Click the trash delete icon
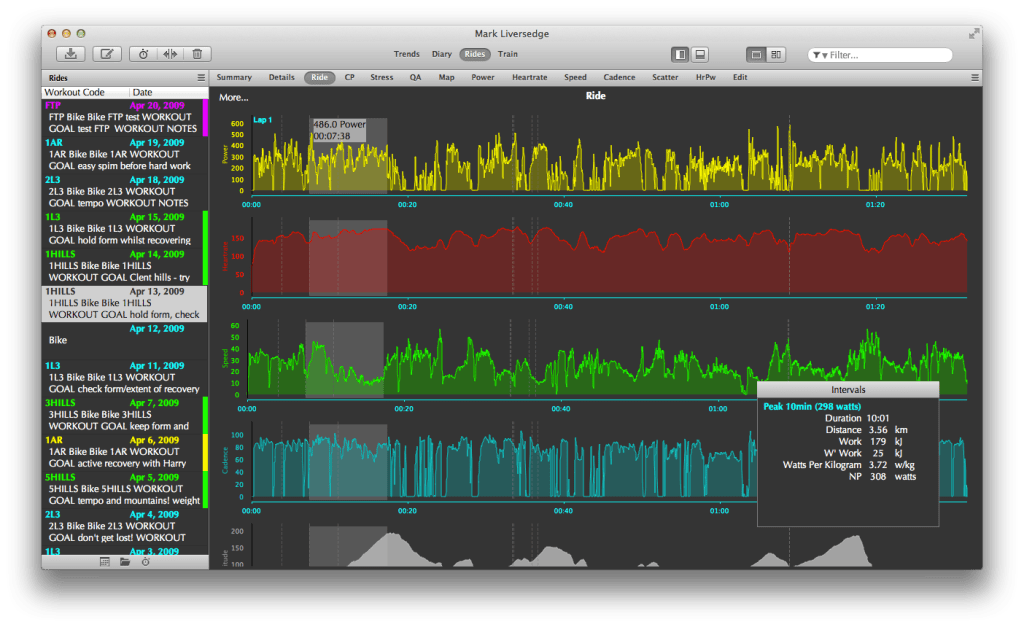Screen dimensions: 1024x627 [x=197, y=54]
